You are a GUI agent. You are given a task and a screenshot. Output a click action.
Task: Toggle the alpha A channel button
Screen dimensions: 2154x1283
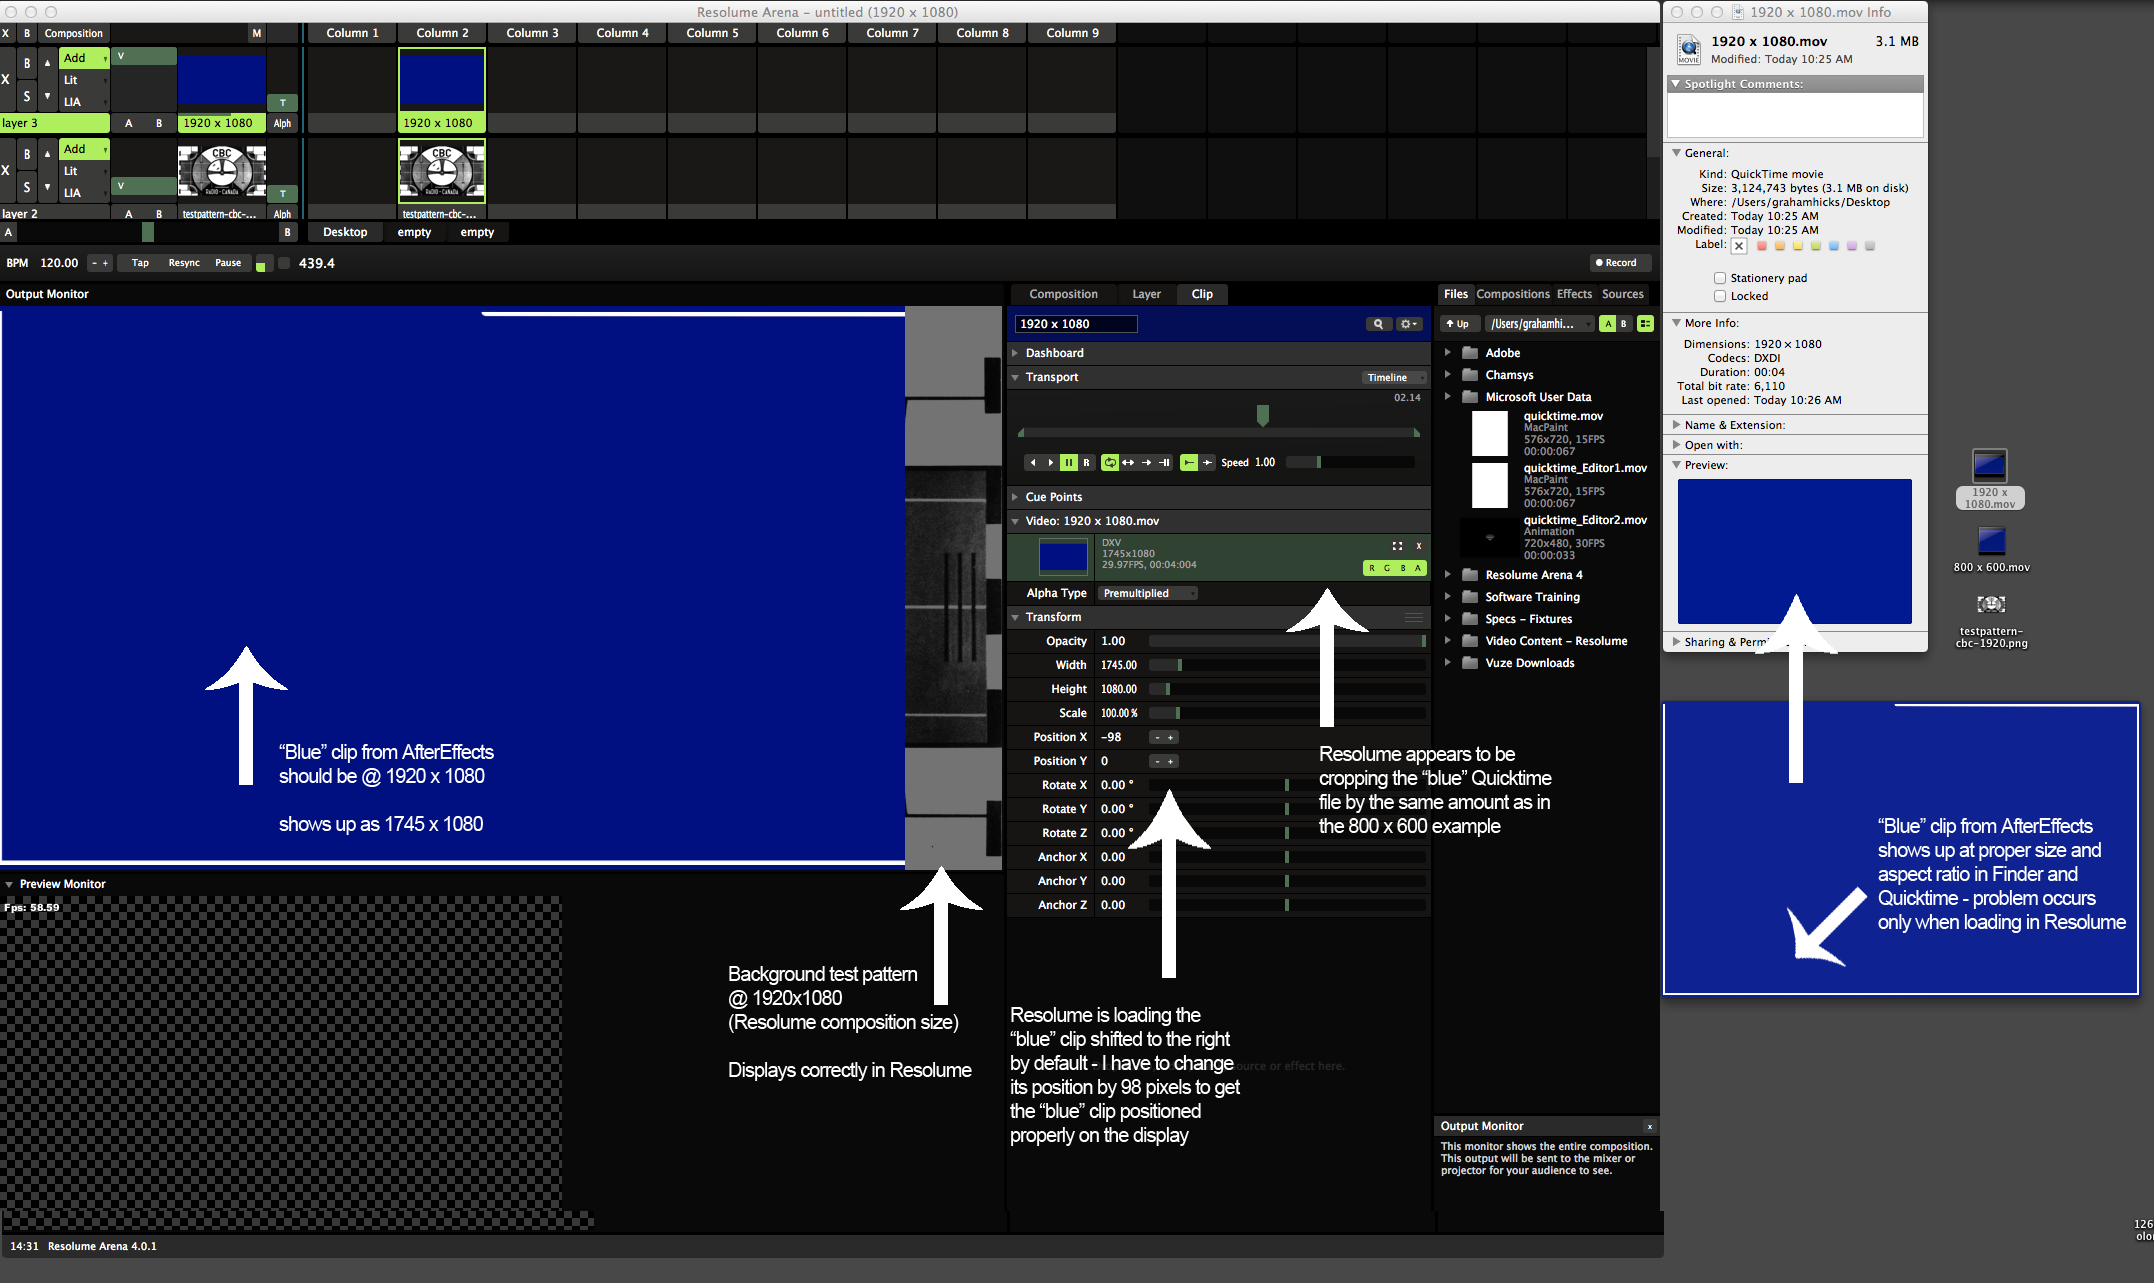1417,568
